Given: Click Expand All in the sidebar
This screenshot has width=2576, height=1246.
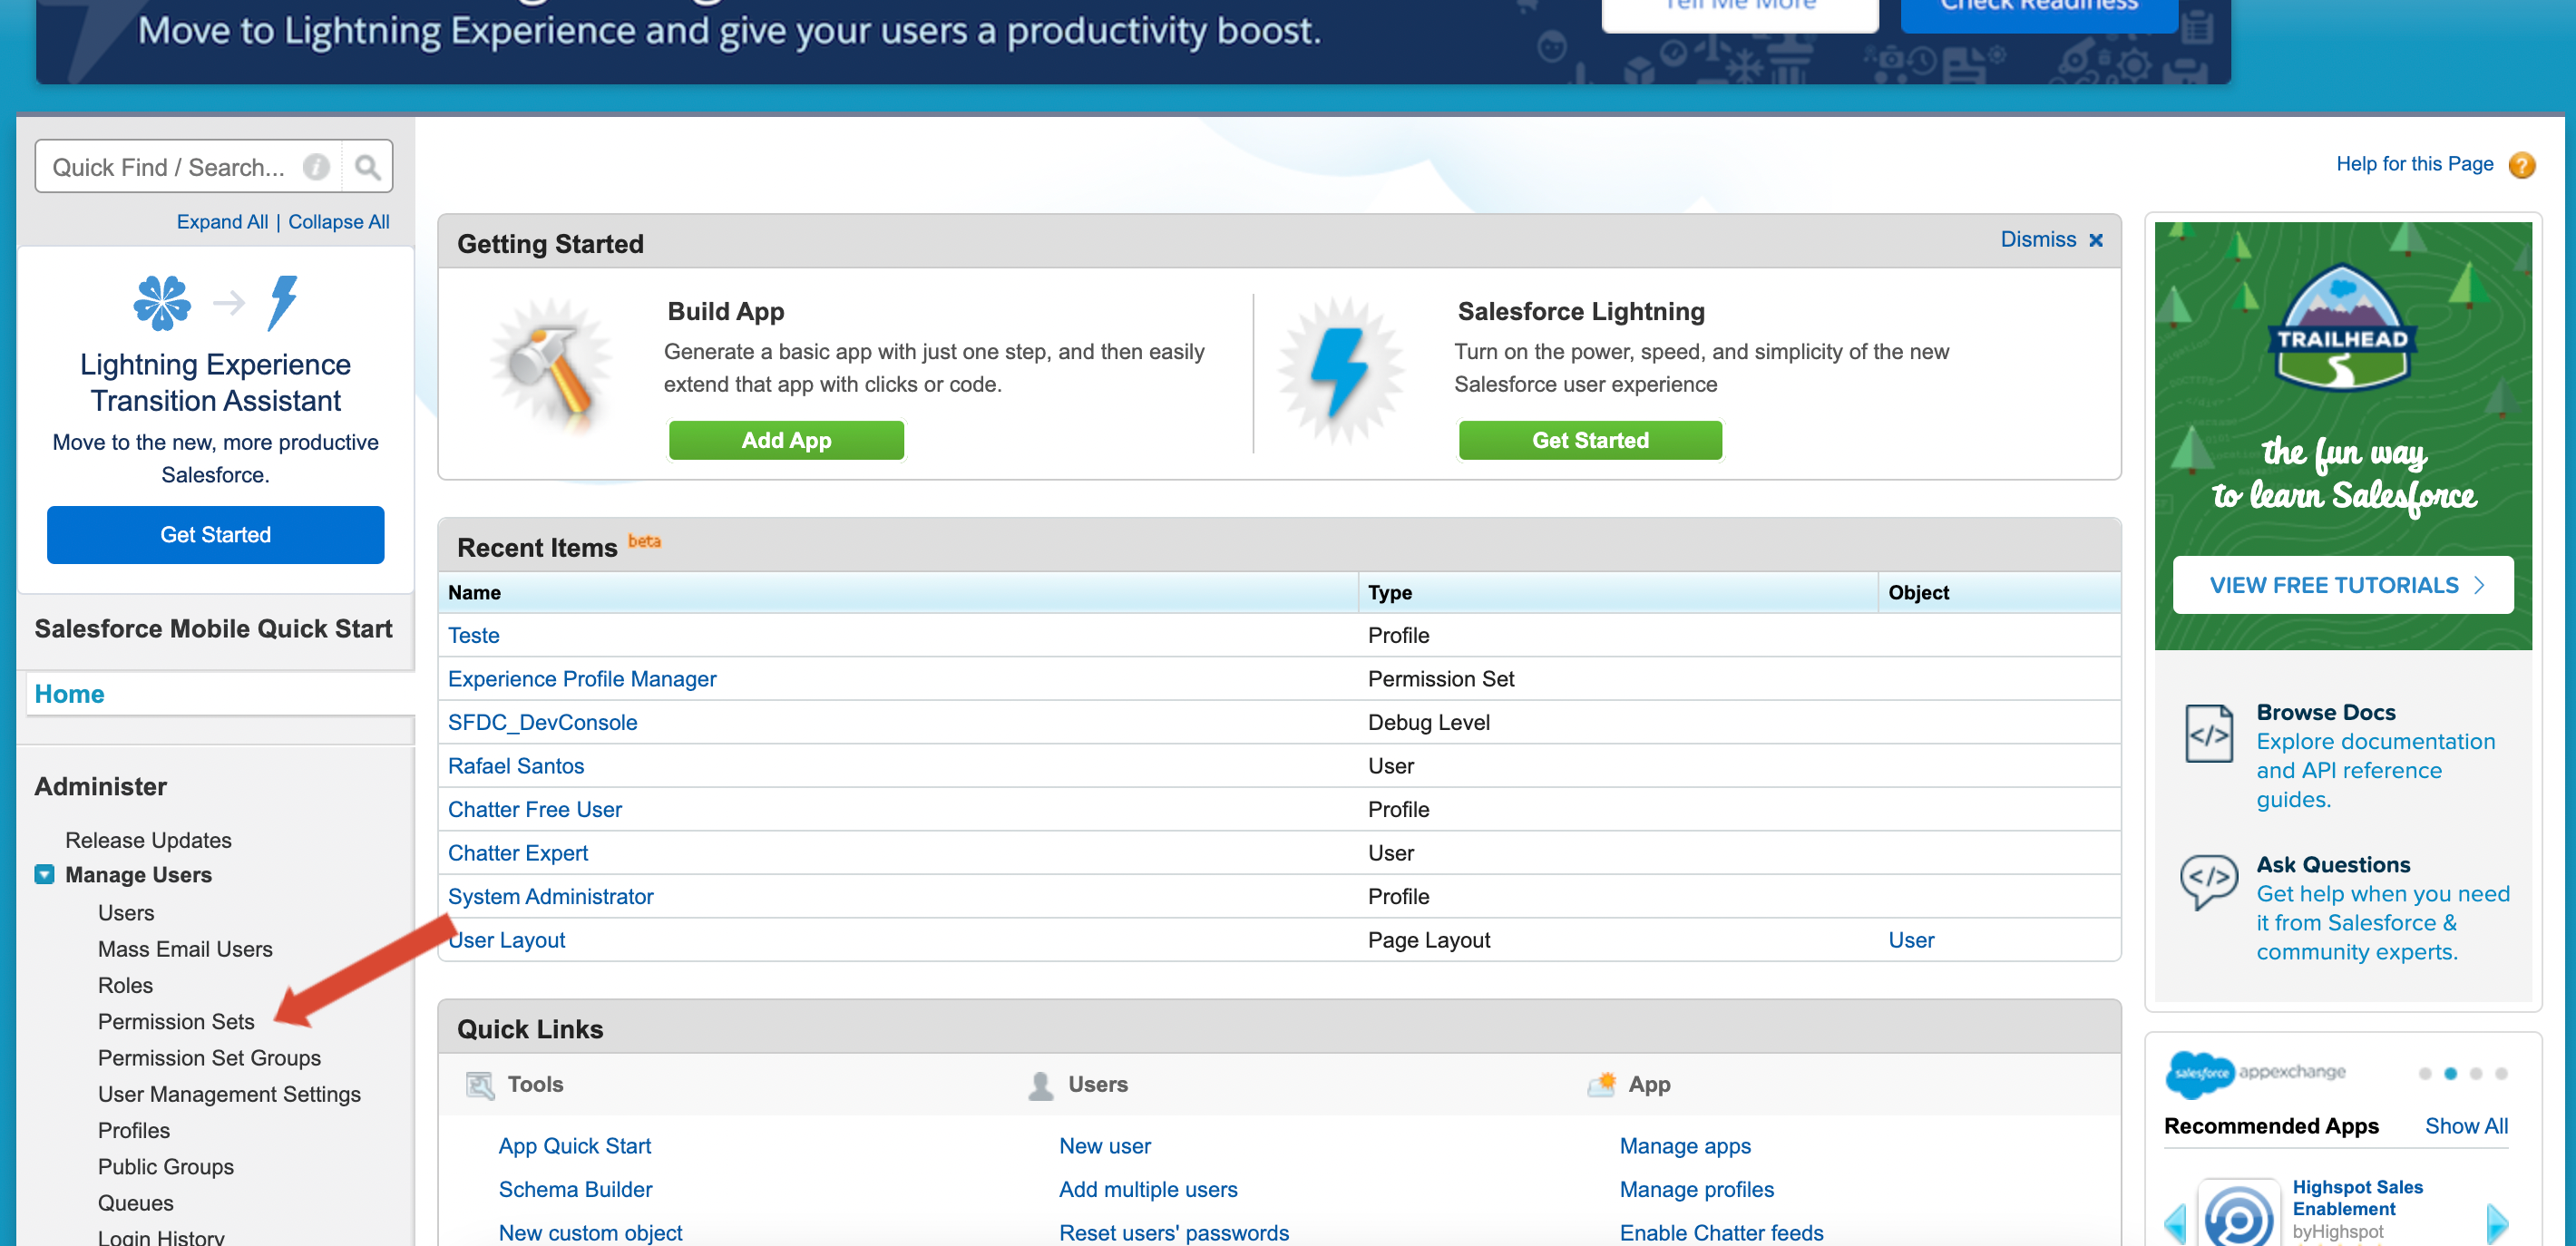Looking at the screenshot, I should [222, 222].
